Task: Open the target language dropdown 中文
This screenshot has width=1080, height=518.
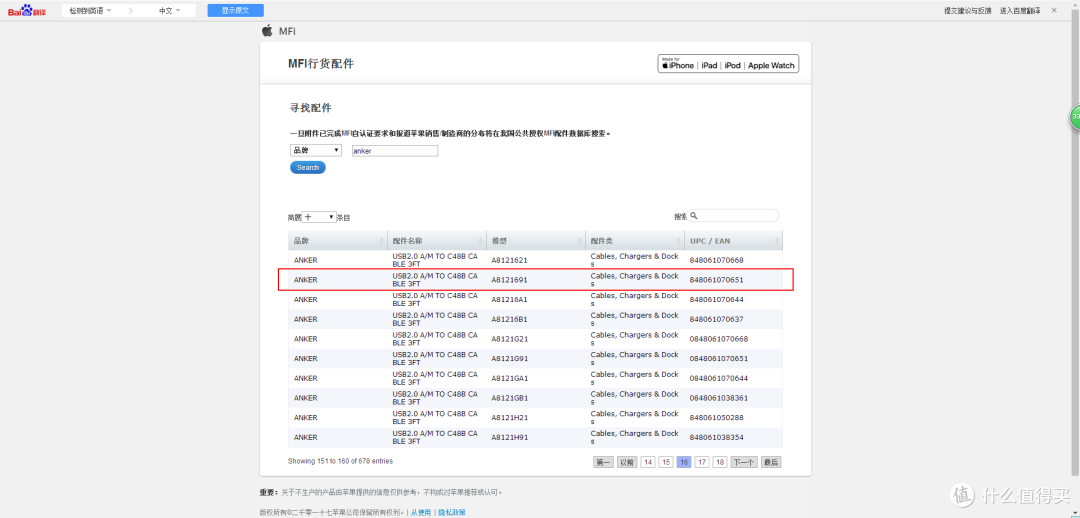Action: coord(169,10)
